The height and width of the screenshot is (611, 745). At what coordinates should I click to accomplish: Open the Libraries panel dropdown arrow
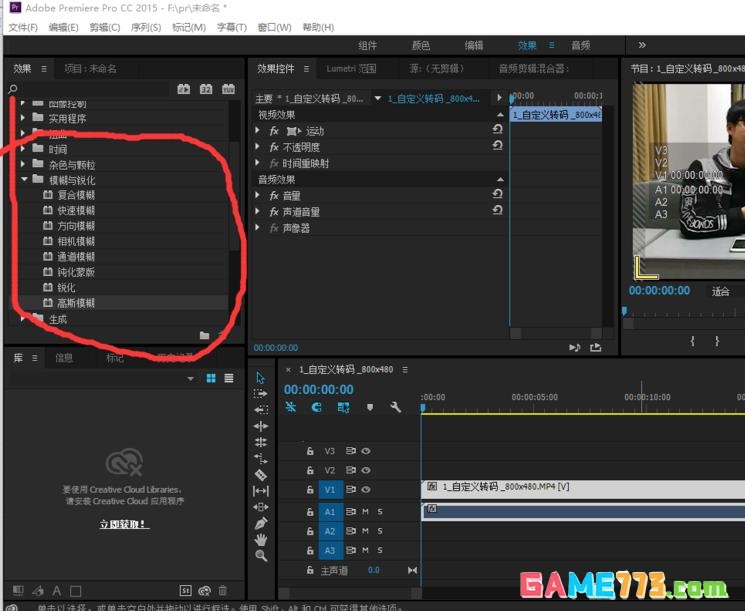coord(191,379)
